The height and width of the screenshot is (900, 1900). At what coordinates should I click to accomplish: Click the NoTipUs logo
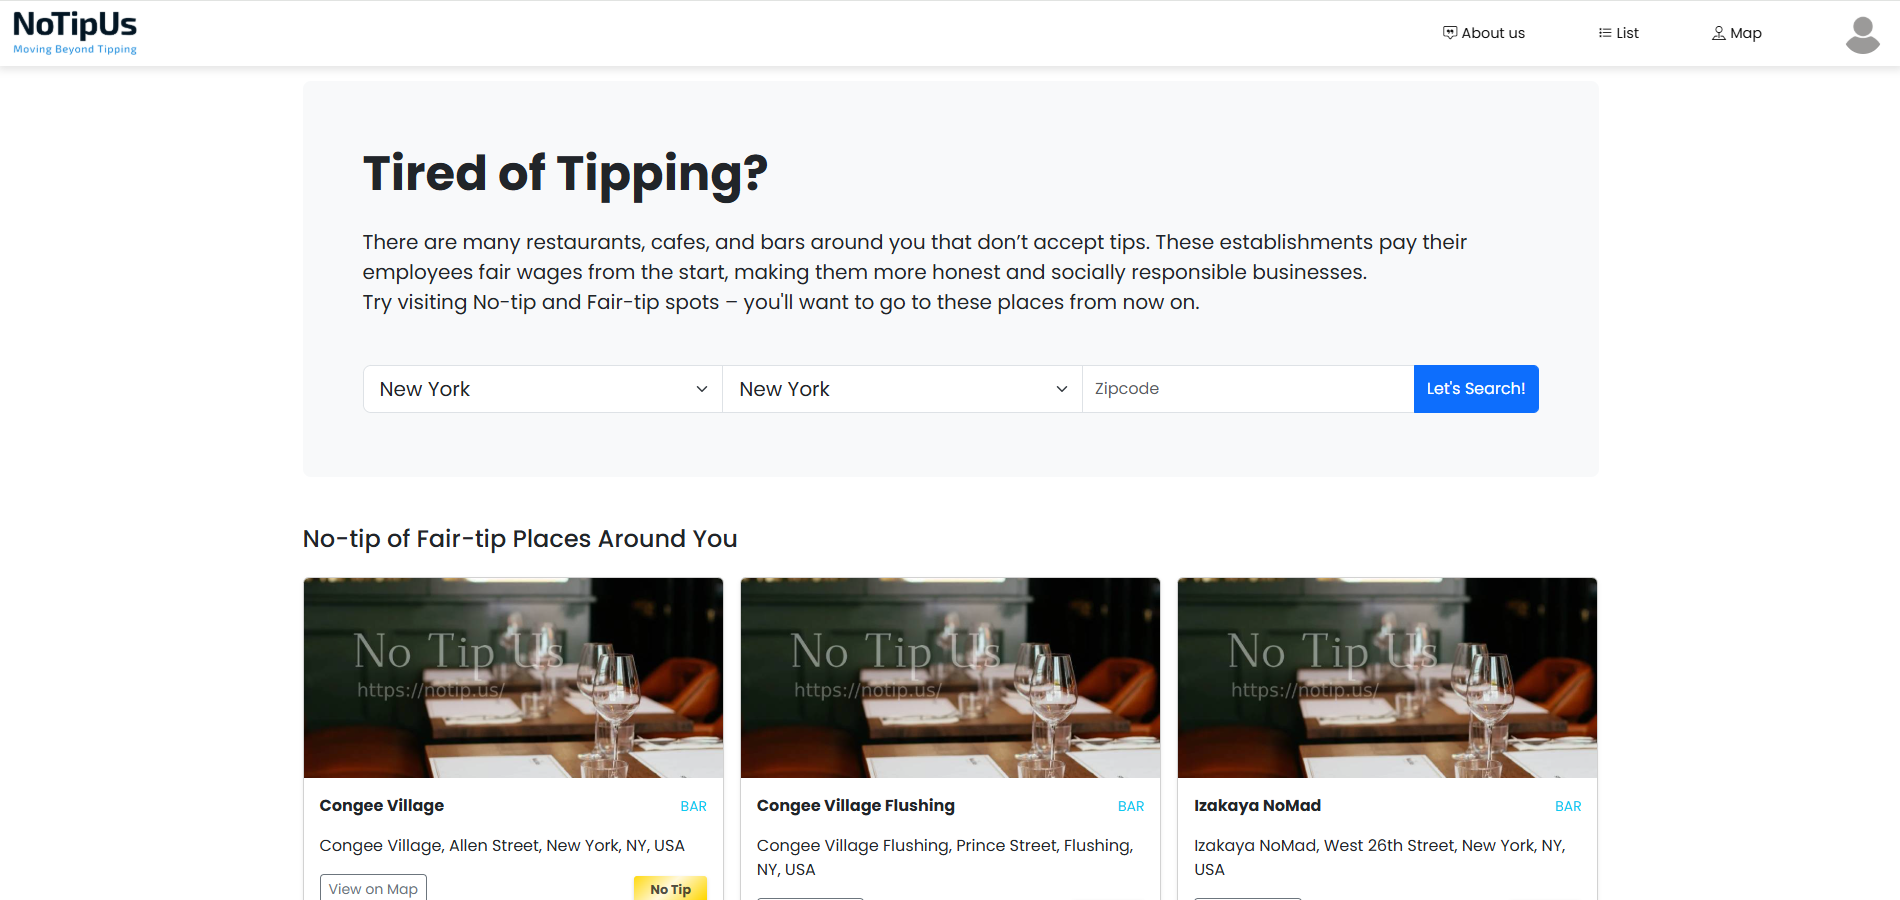(x=75, y=33)
